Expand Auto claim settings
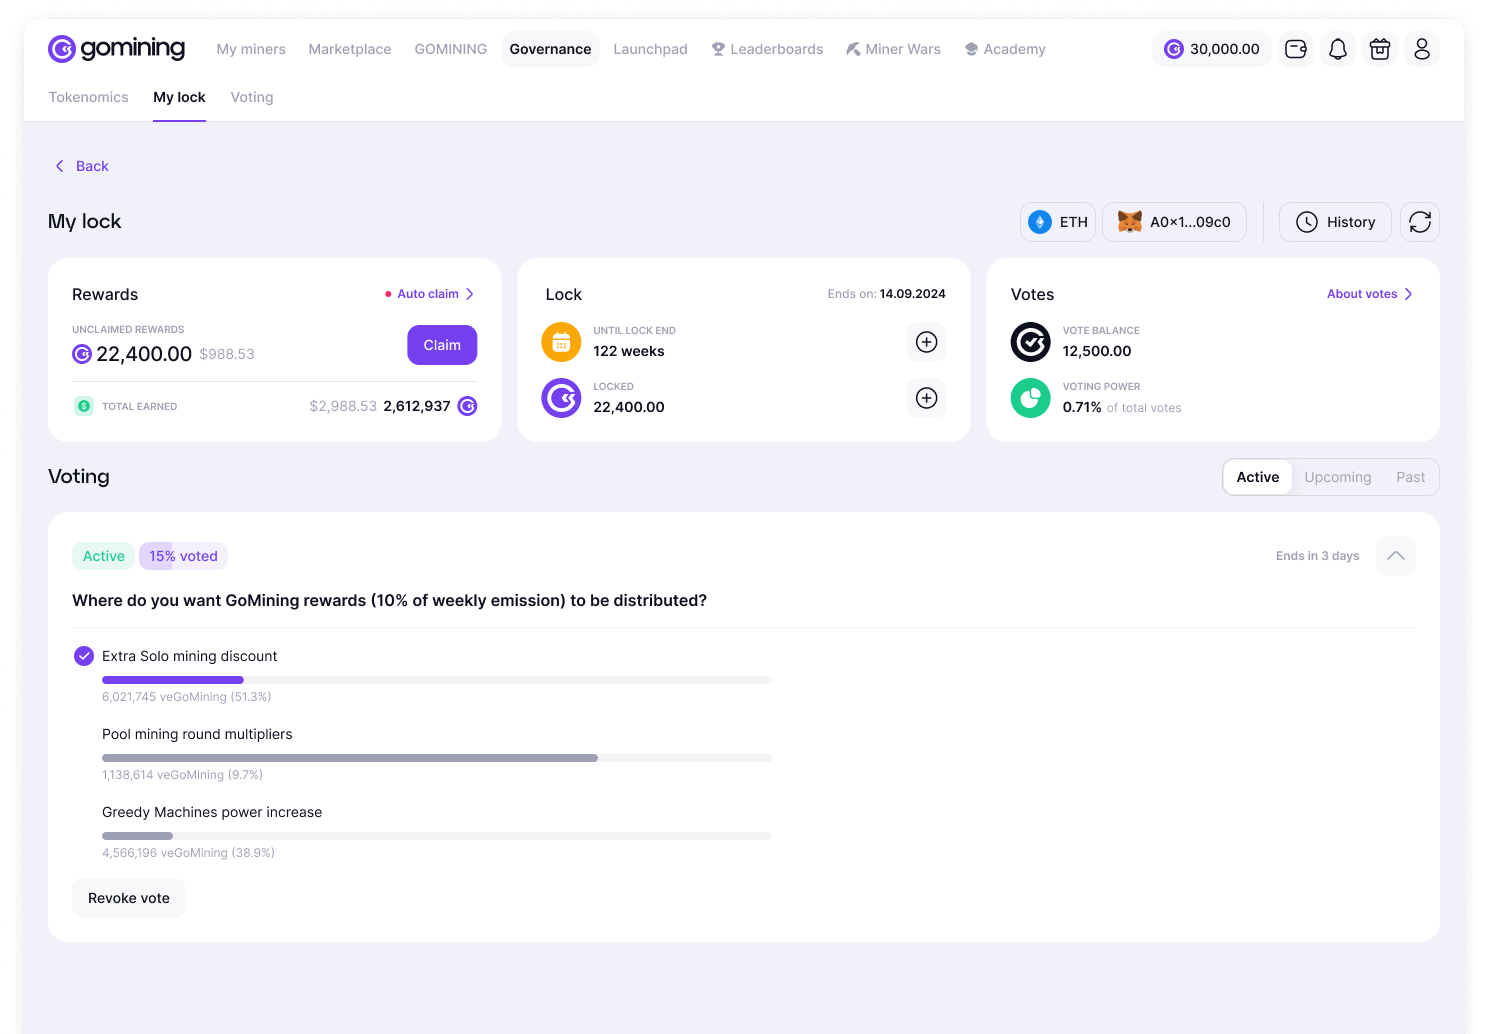1488x1034 pixels. 435,294
